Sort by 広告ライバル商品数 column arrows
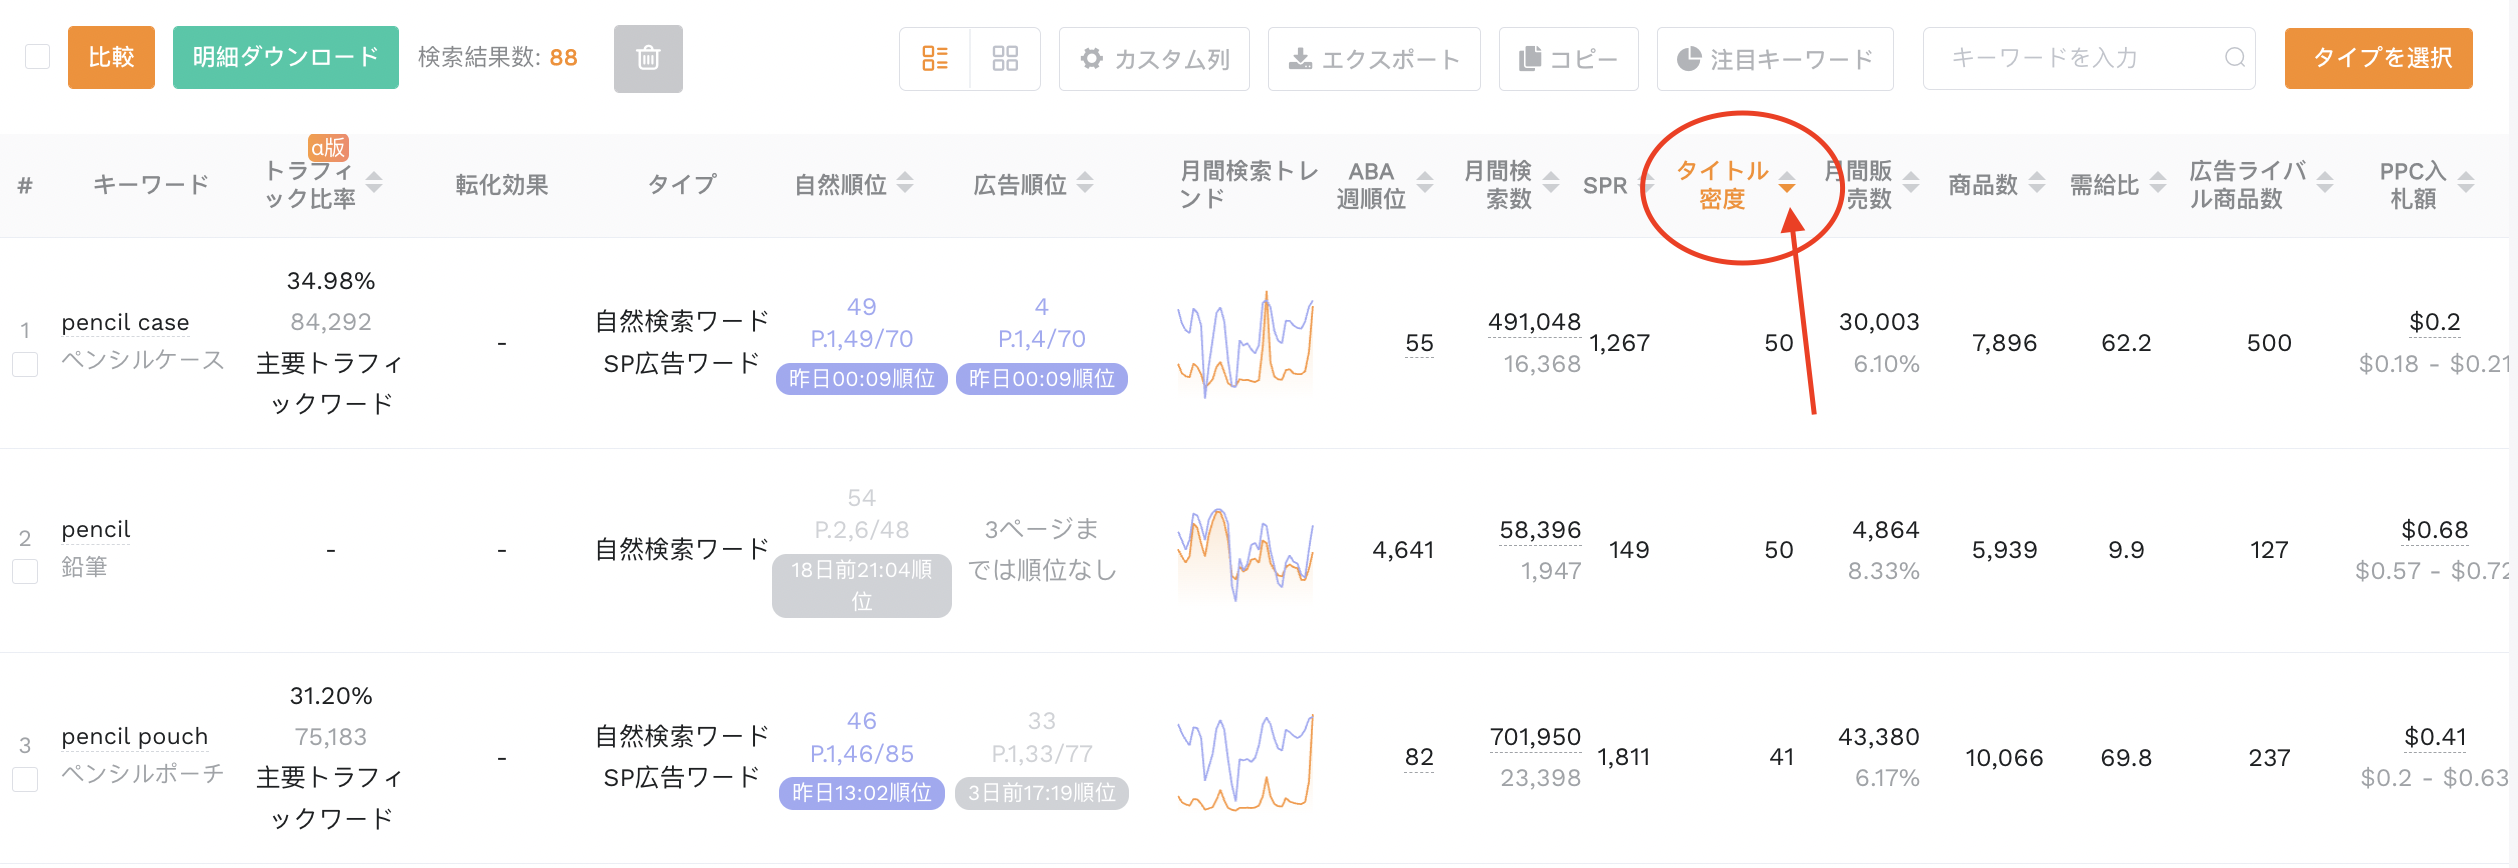 tap(2325, 184)
